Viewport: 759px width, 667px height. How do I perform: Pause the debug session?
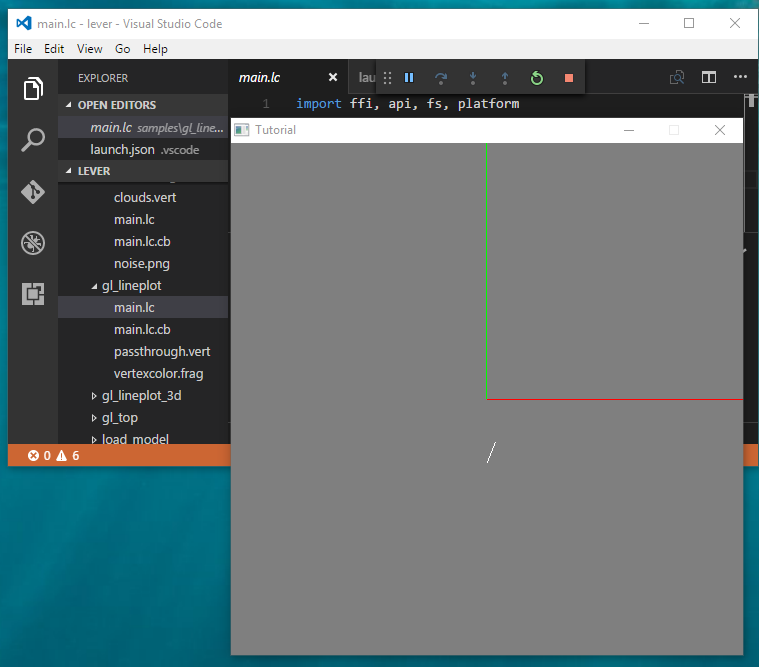coord(409,78)
